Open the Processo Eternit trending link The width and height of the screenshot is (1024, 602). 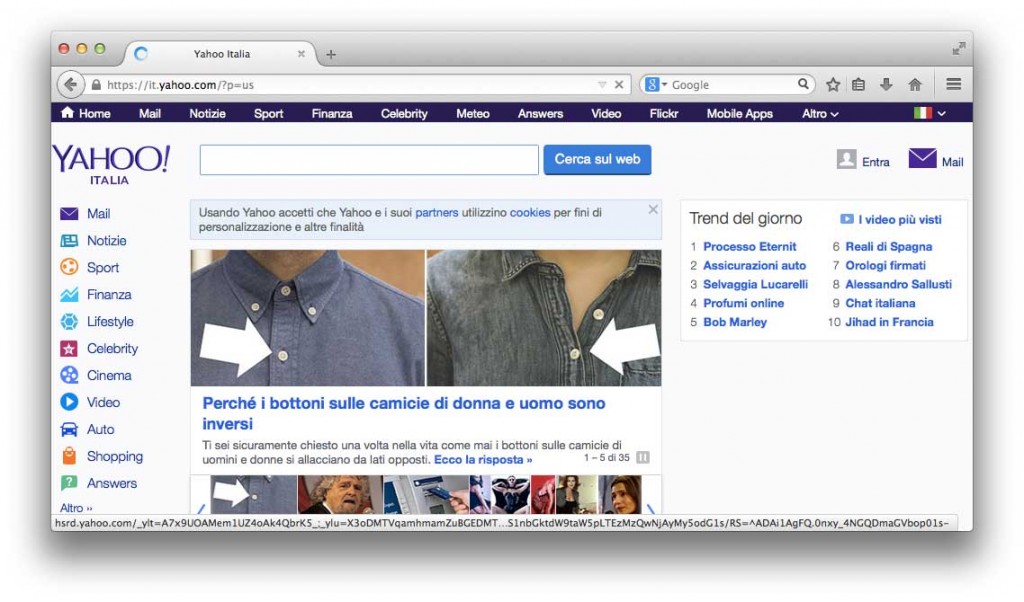[748, 246]
